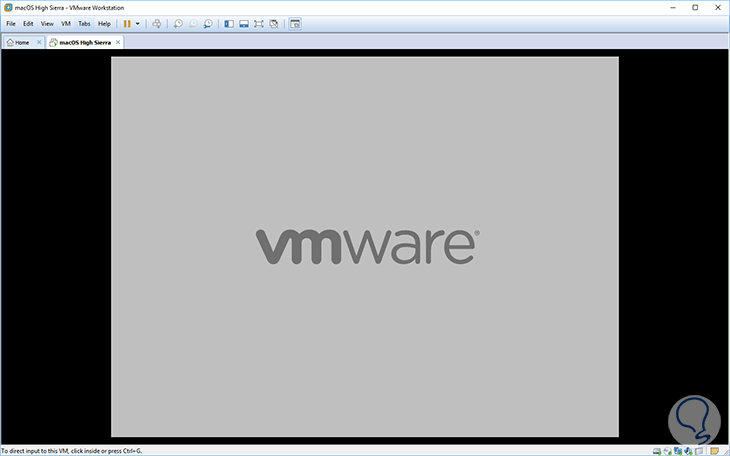This screenshot has width=730, height=456.
Task: Click the sound card status icon
Action: pos(688,451)
